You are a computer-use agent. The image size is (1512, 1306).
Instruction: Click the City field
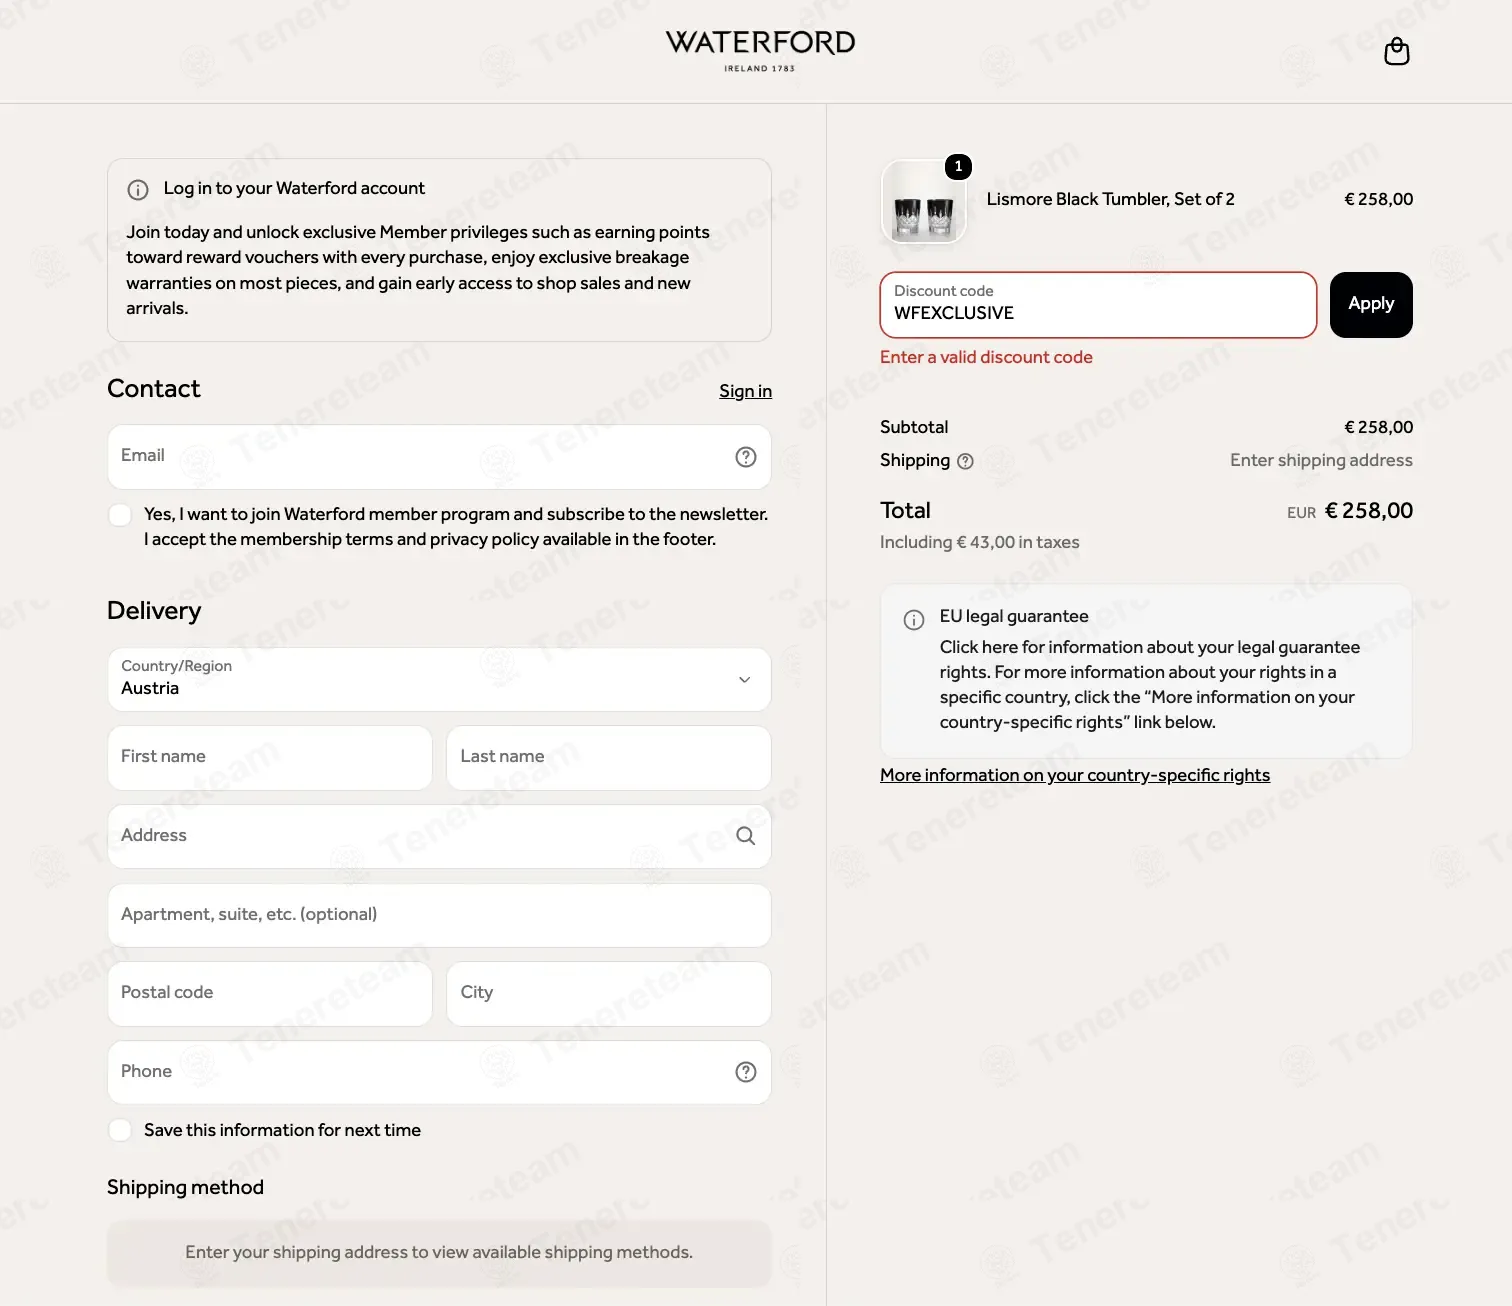[x=609, y=993]
